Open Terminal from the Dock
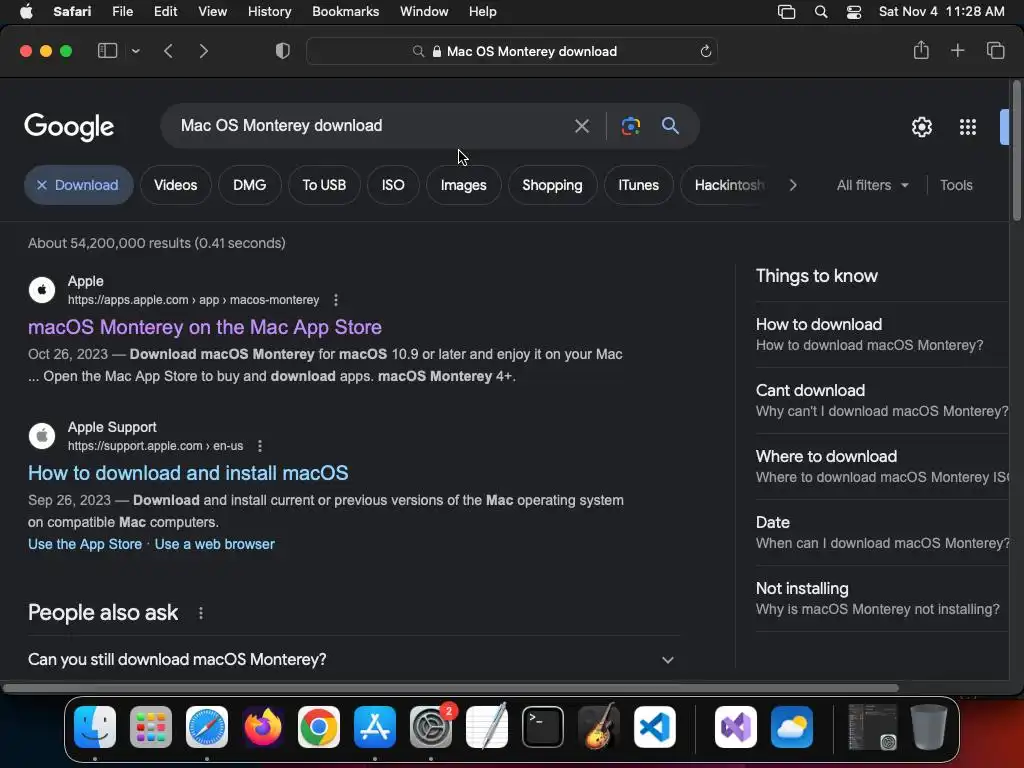 (543, 727)
